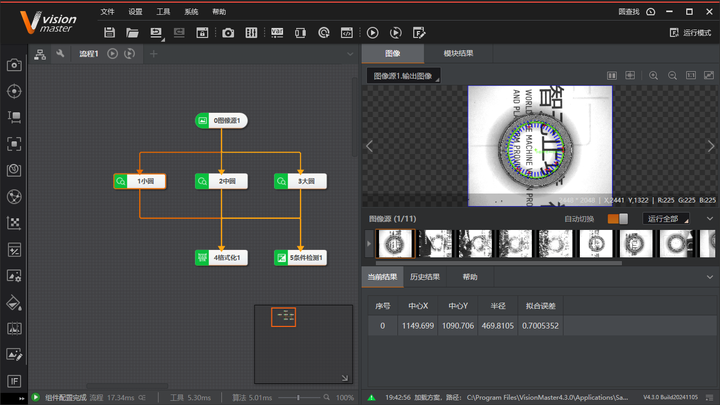Open the folder icon to load solution
Image resolution: width=720 pixels, height=405 pixels.
pyautogui.click(x=132, y=33)
